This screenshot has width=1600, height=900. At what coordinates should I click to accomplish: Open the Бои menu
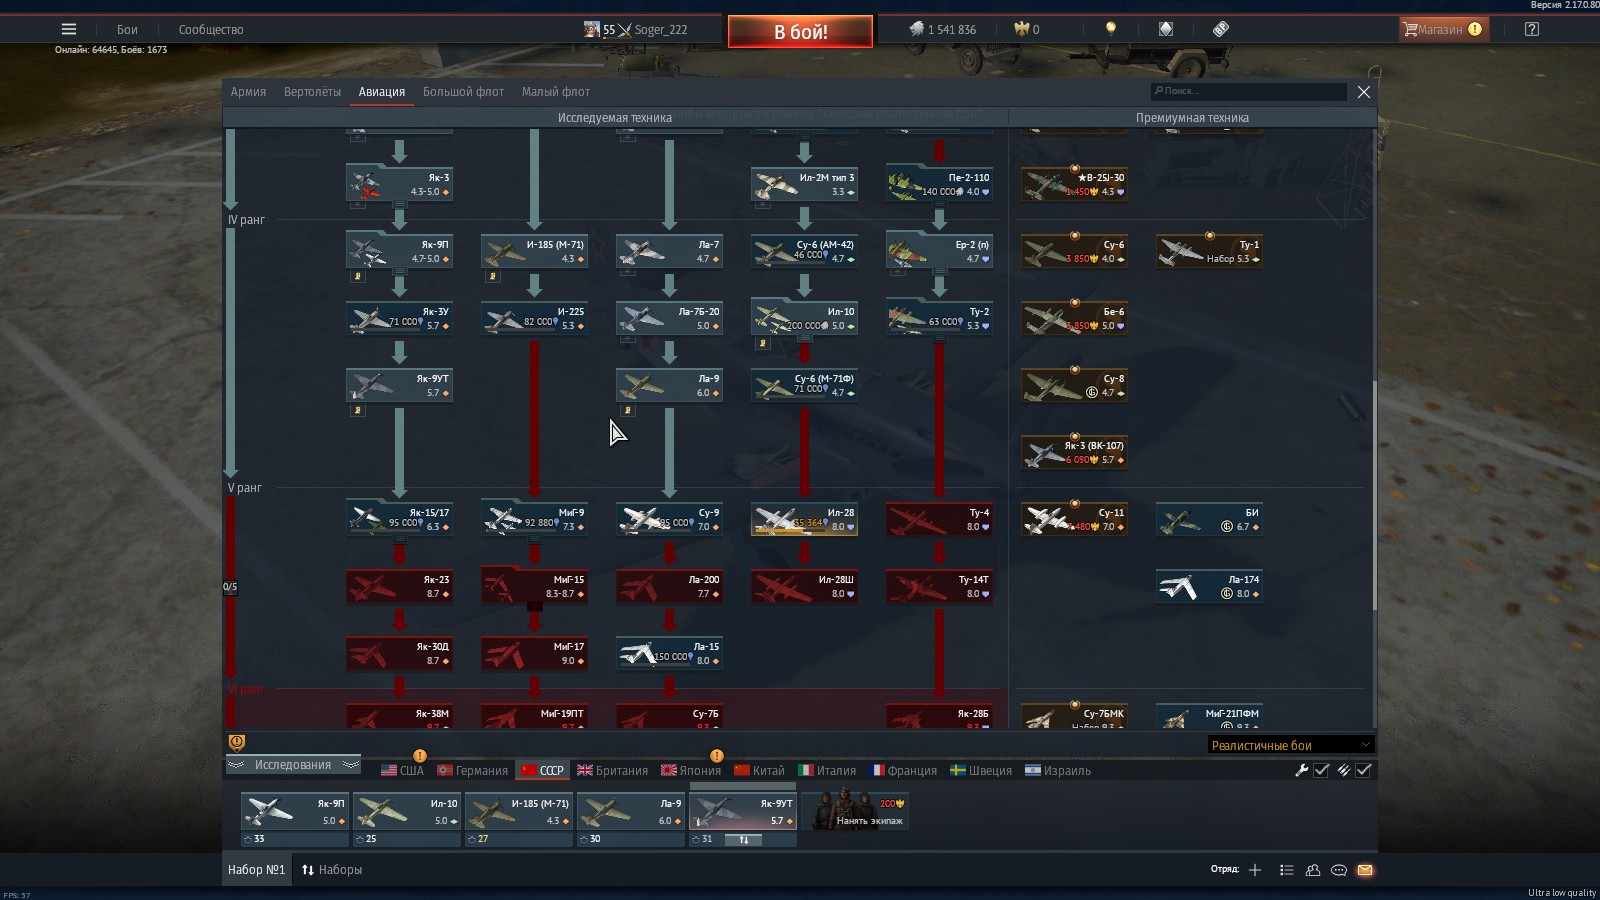[127, 29]
